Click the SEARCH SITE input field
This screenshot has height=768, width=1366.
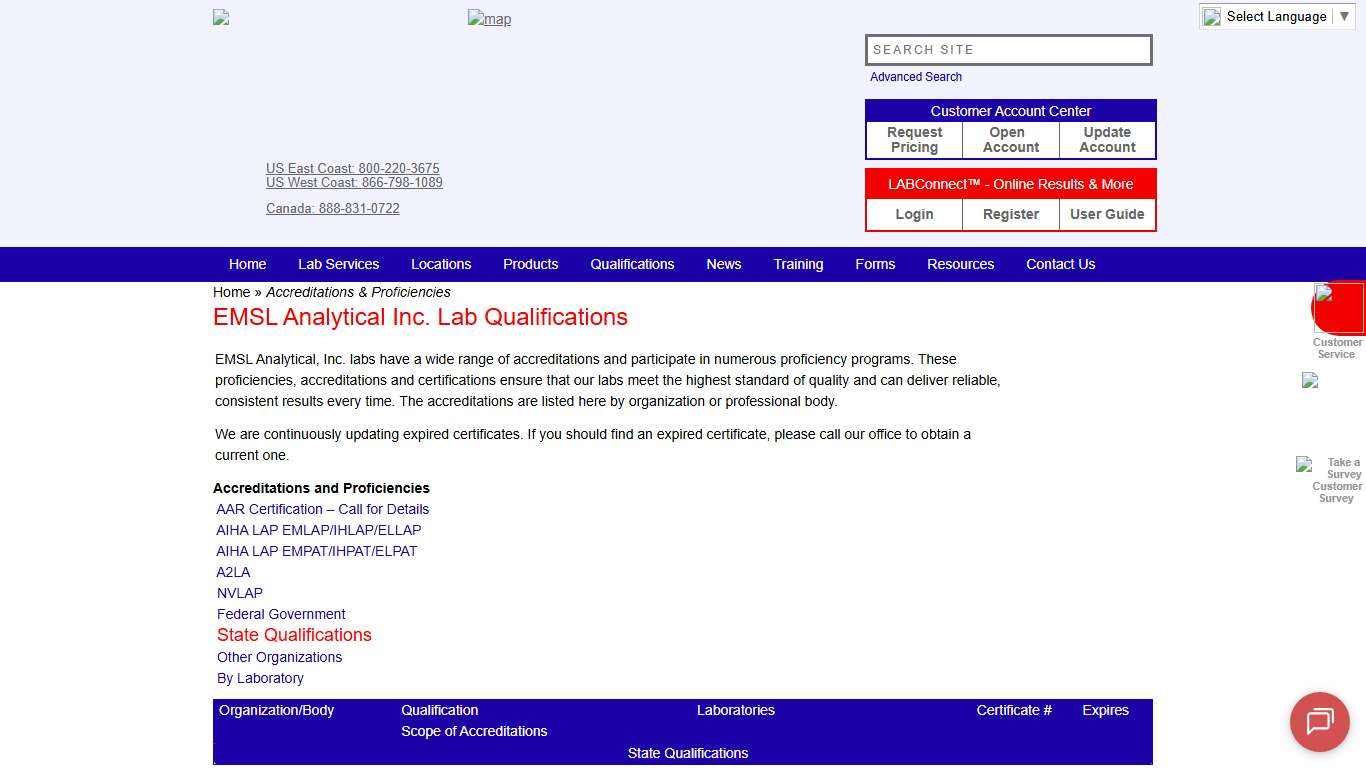[1008, 49]
